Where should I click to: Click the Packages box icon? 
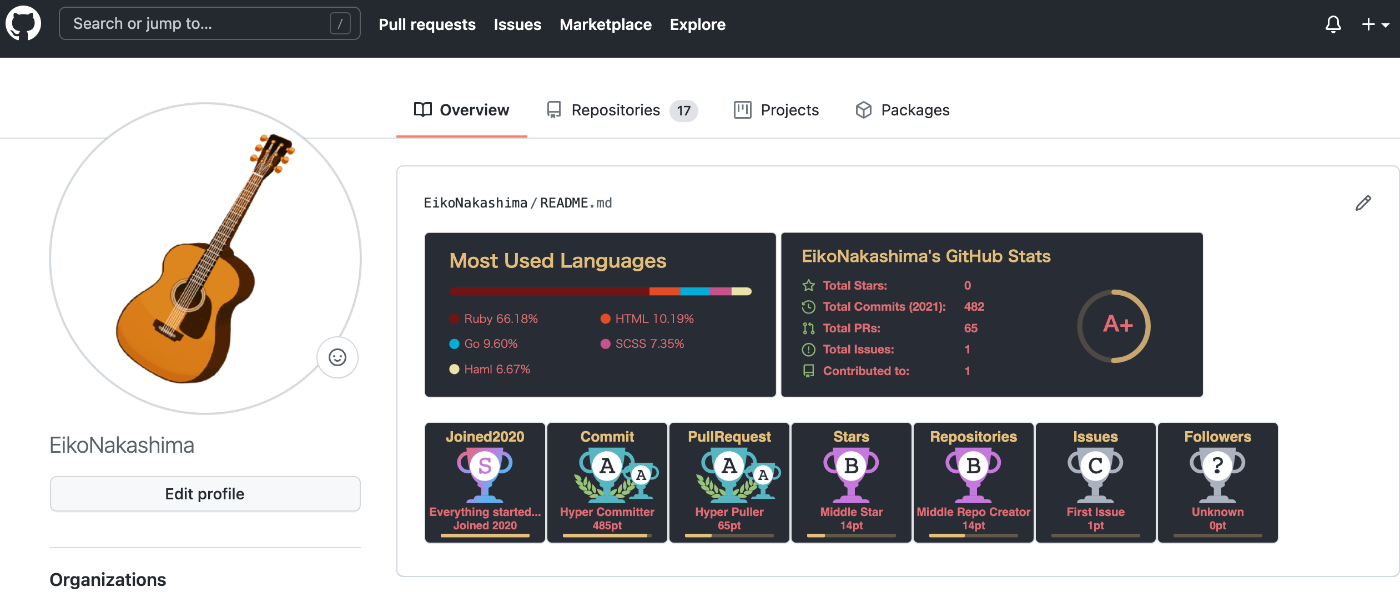coord(864,110)
